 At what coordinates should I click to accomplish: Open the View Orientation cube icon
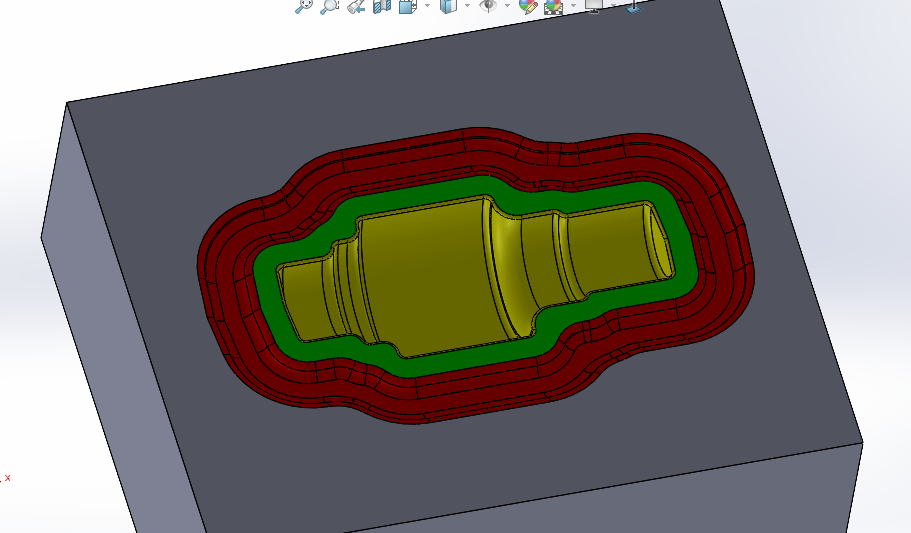407,6
